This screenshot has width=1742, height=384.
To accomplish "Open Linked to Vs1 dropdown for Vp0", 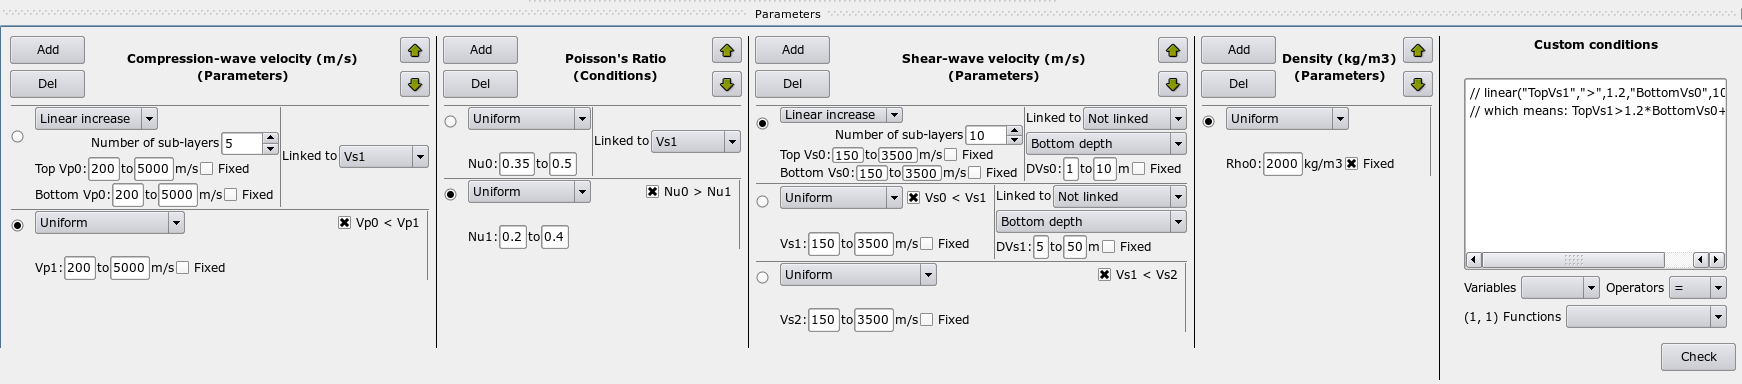I will (384, 156).
